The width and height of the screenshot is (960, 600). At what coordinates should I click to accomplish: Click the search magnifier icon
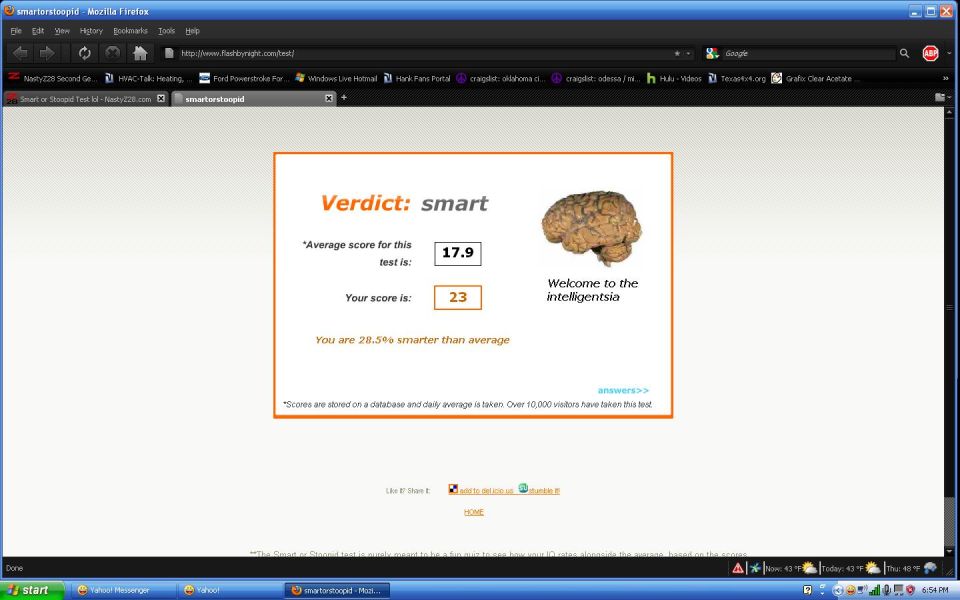click(904, 53)
